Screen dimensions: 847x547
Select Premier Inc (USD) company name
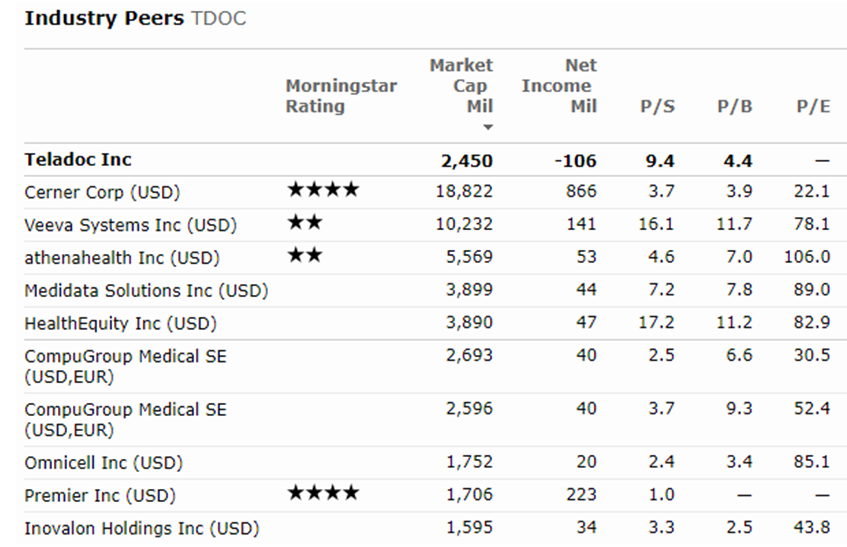coord(99,496)
